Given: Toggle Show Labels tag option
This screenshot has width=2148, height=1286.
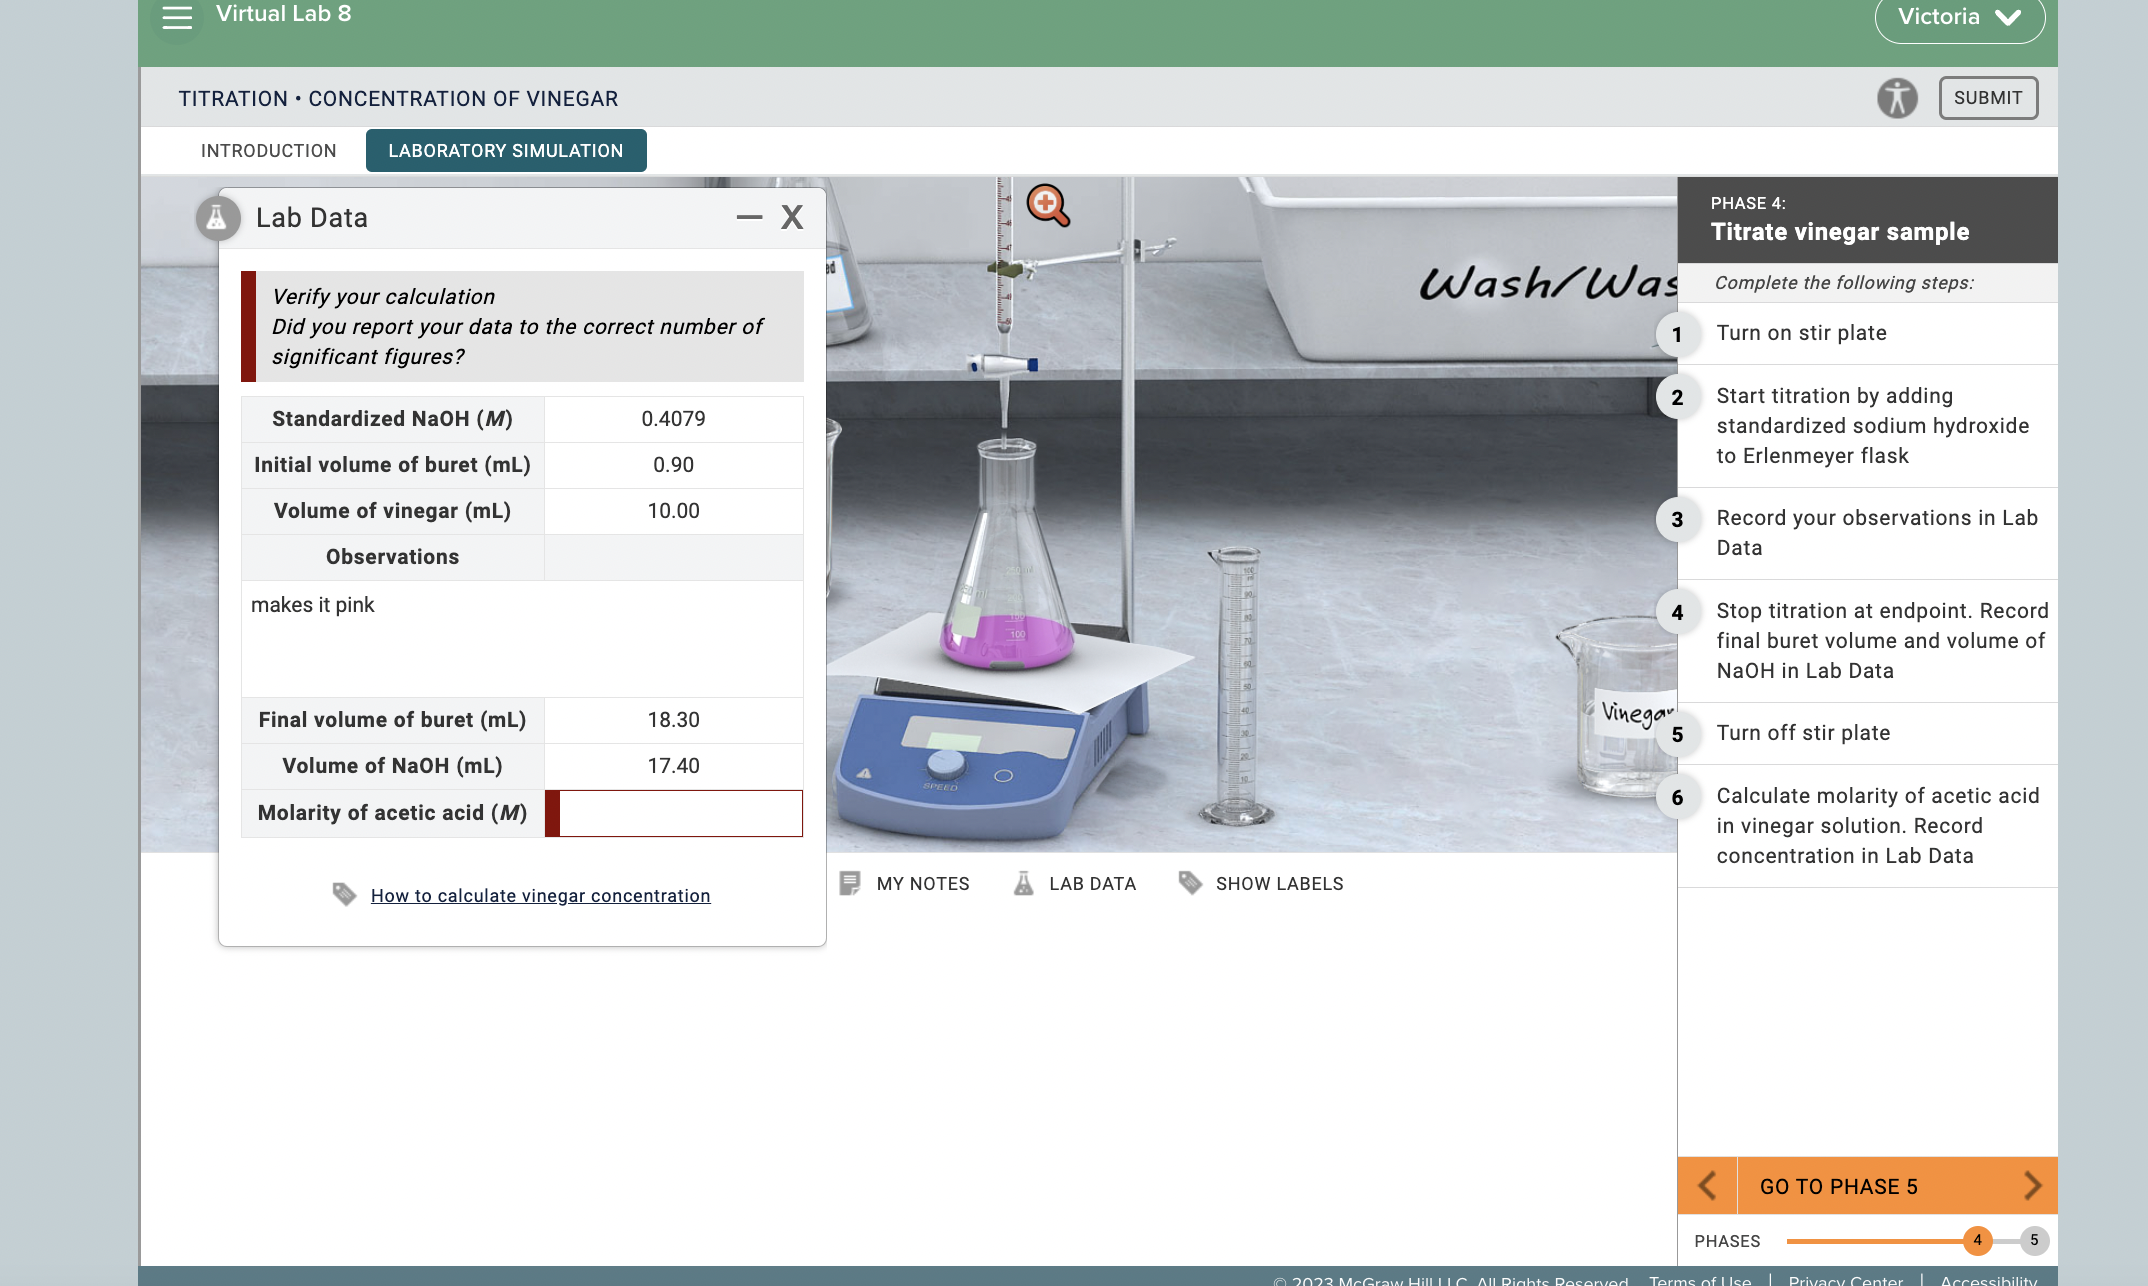Looking at the screenshot, I should [x=1261, y=884].
